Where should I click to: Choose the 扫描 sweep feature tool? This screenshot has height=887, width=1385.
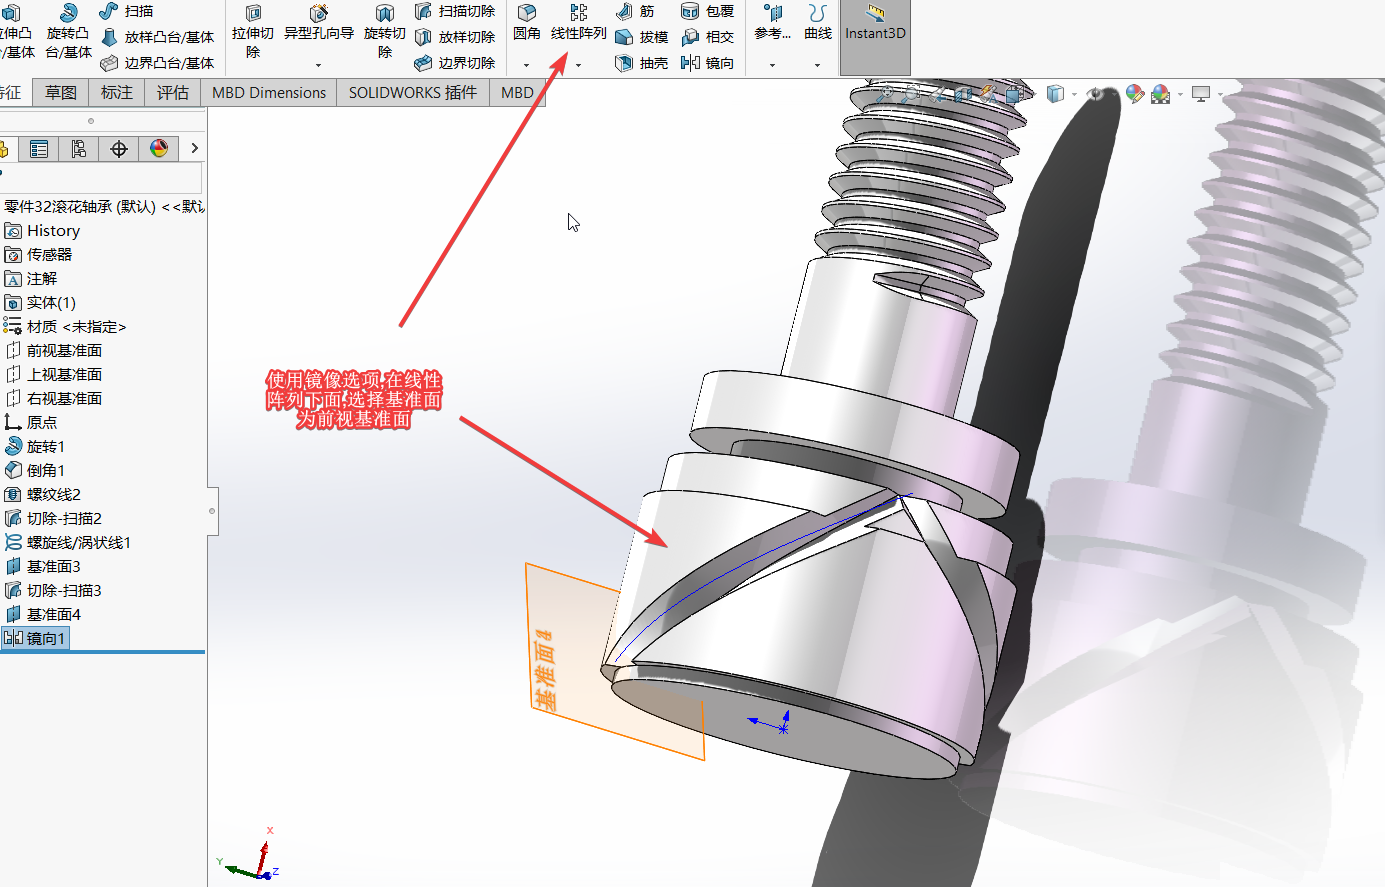coord(127,11)
